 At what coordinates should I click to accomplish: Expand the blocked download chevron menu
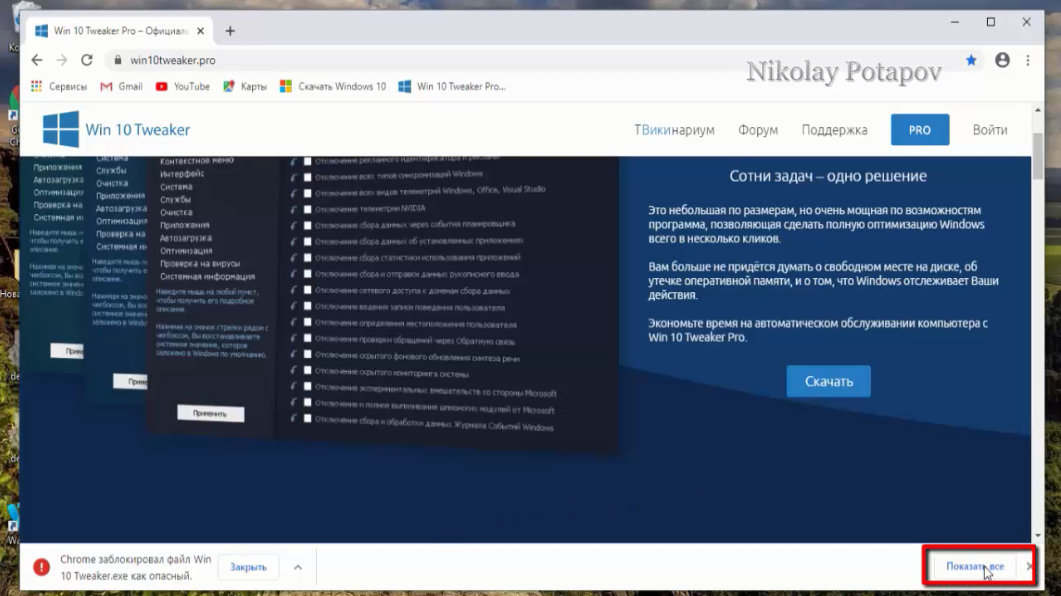[298, 567]
